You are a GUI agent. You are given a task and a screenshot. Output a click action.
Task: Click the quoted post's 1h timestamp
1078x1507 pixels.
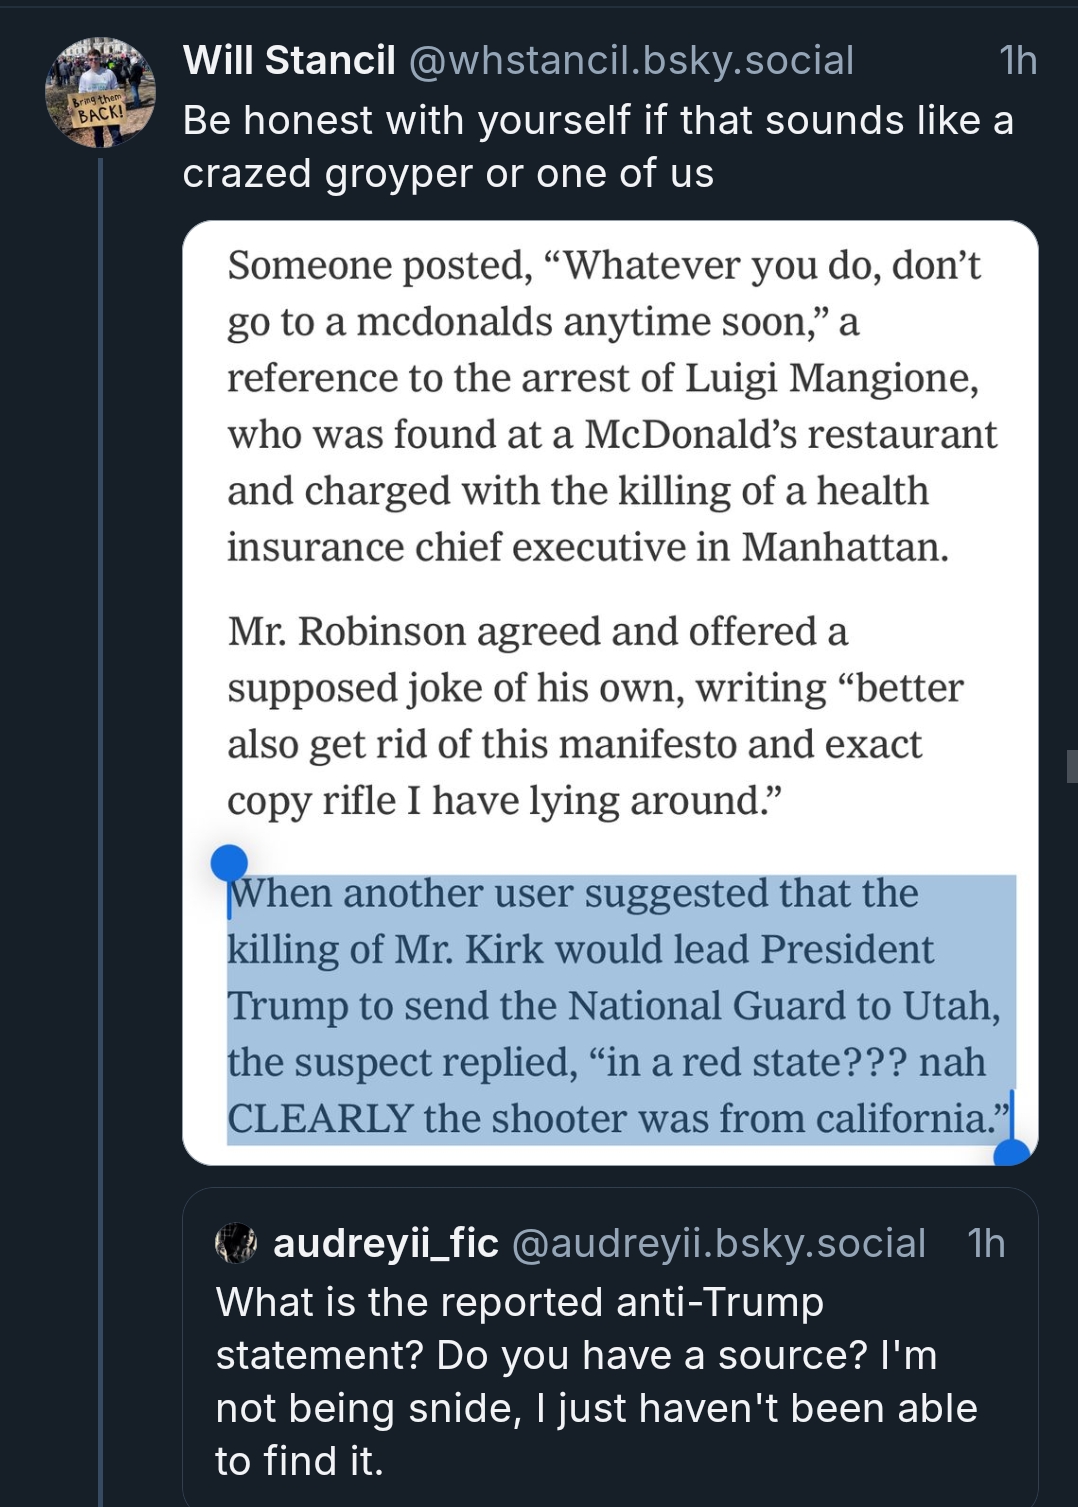pyautogui.click(x=986, y=1243)
